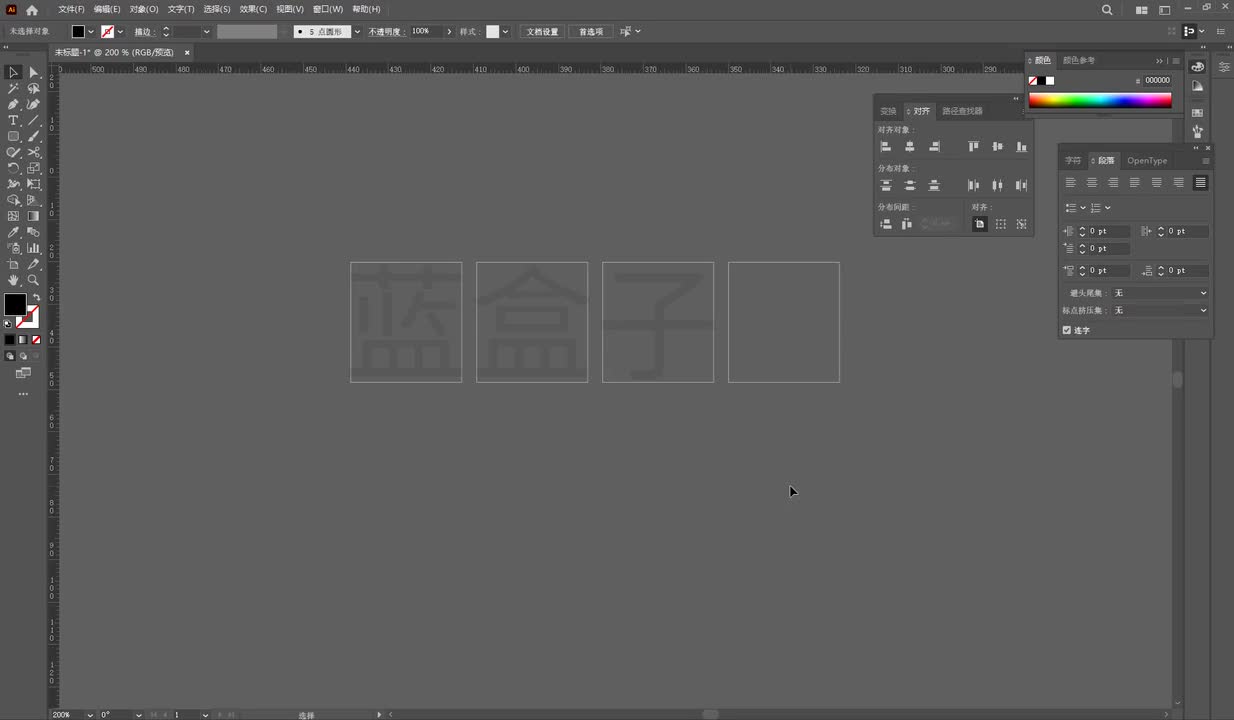The image size is (1234, 720).
Task: Set color mode to None in toolbar
Action: click(36, 340)
